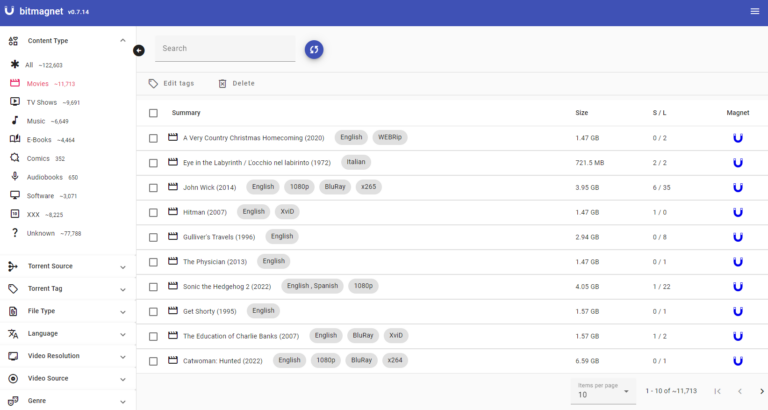768x410 pixels.
Task: Click the blue refresh results button
Action: pos(314,49)
